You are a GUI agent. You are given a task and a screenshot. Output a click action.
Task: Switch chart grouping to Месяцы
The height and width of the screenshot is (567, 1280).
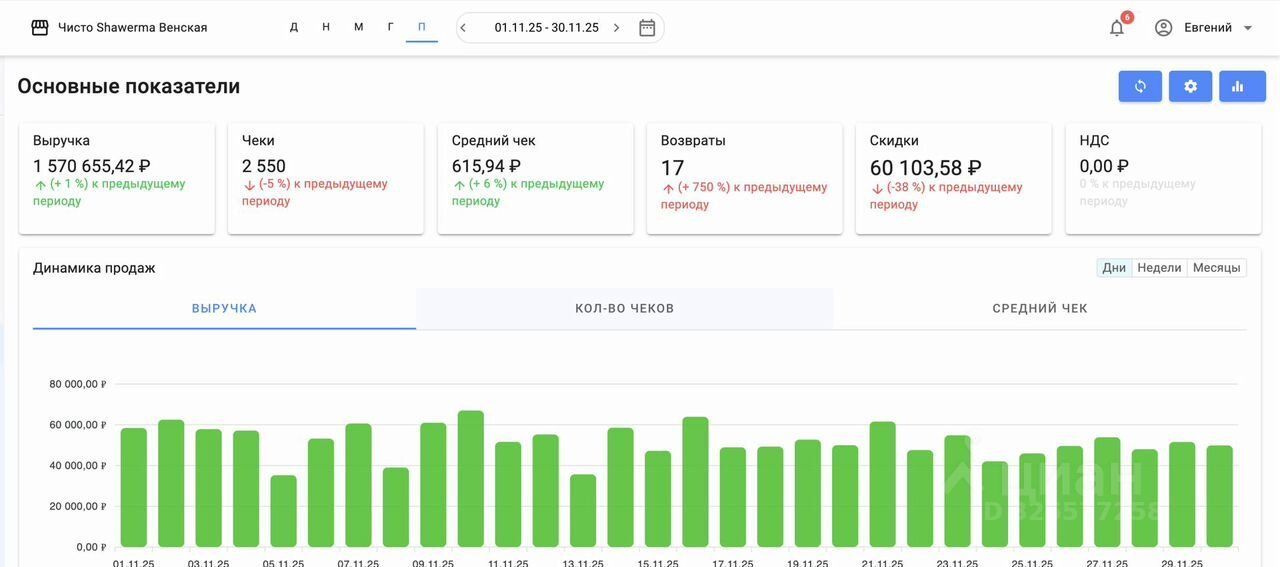[x=1216, y=268]
